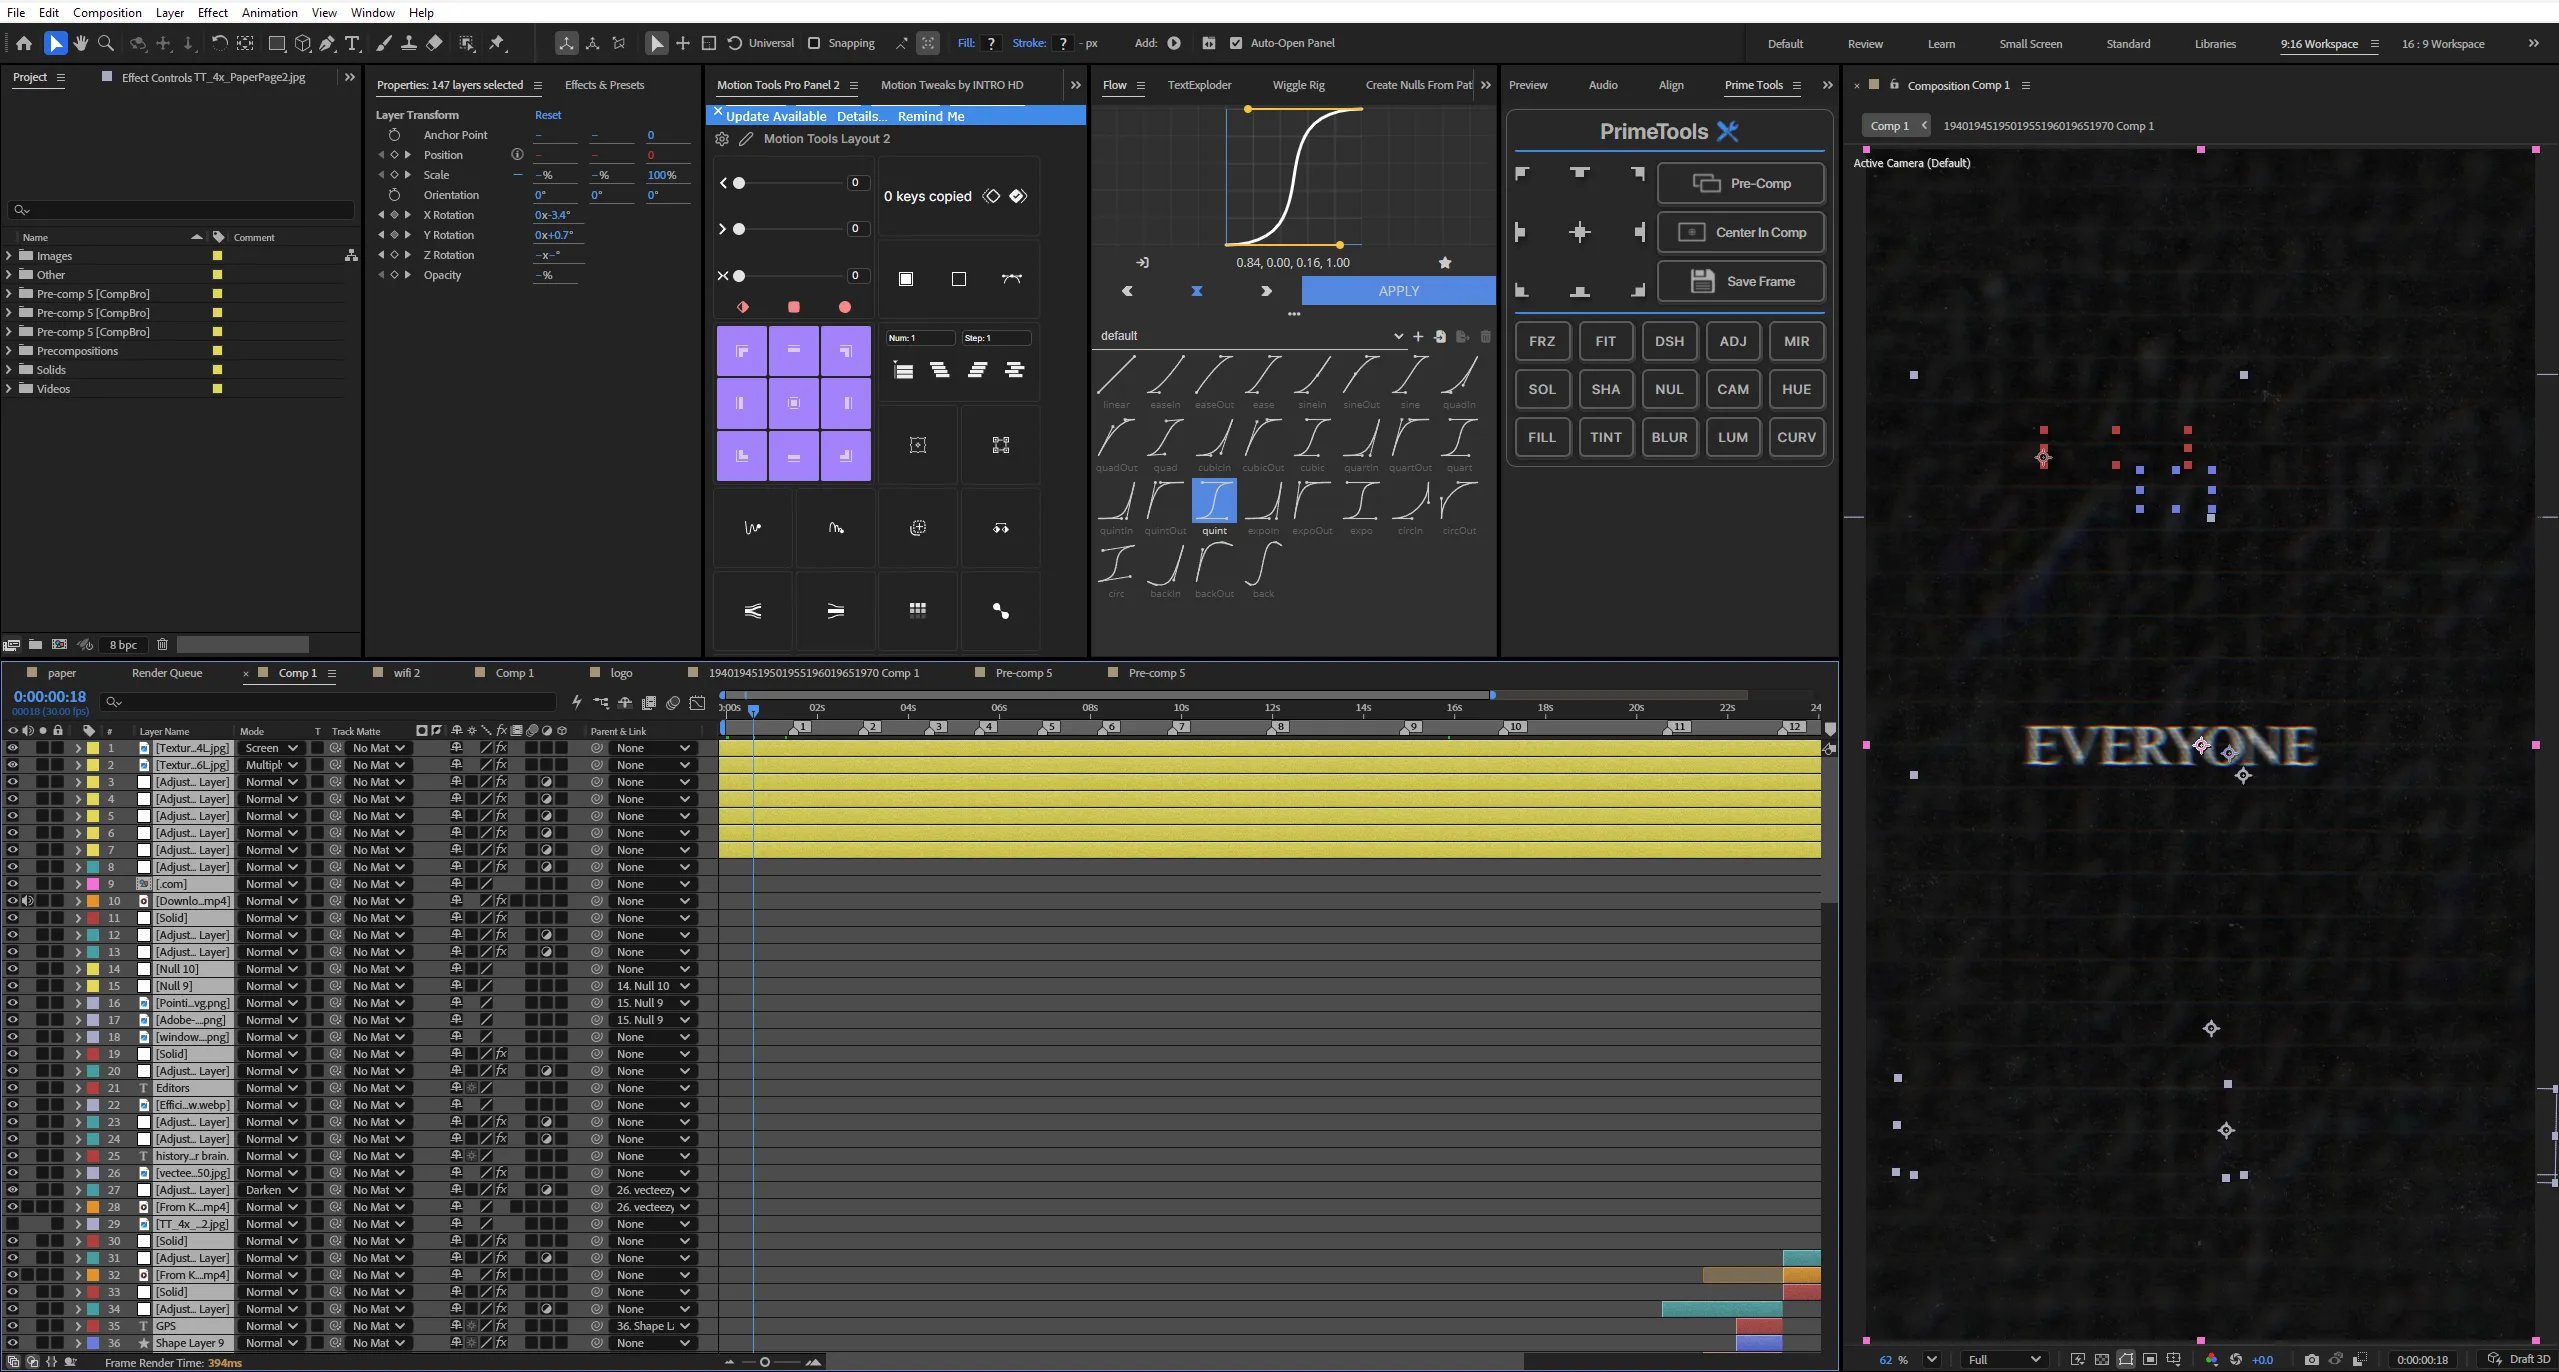This screenshot has height=1372, width=2559.
Task: Click the APPLY button in Flow
Action: point(1398,291)
